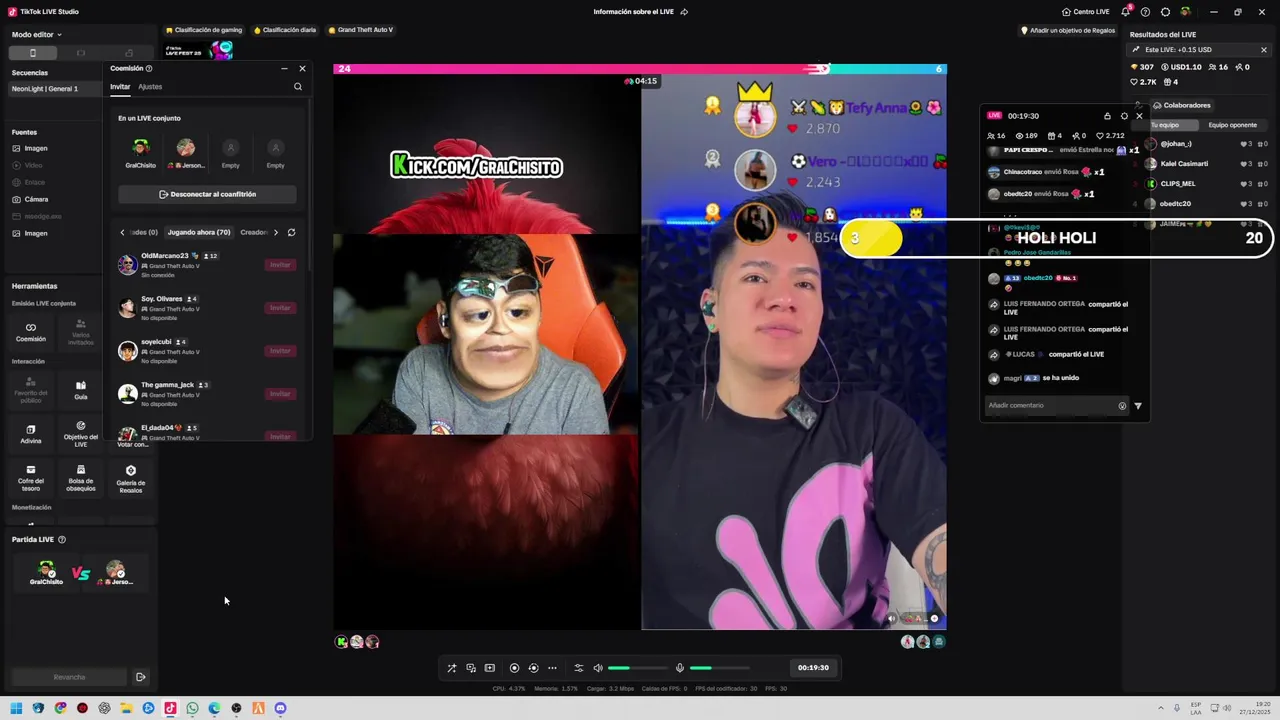Select the landscape layout mode

tap(81, 53)
